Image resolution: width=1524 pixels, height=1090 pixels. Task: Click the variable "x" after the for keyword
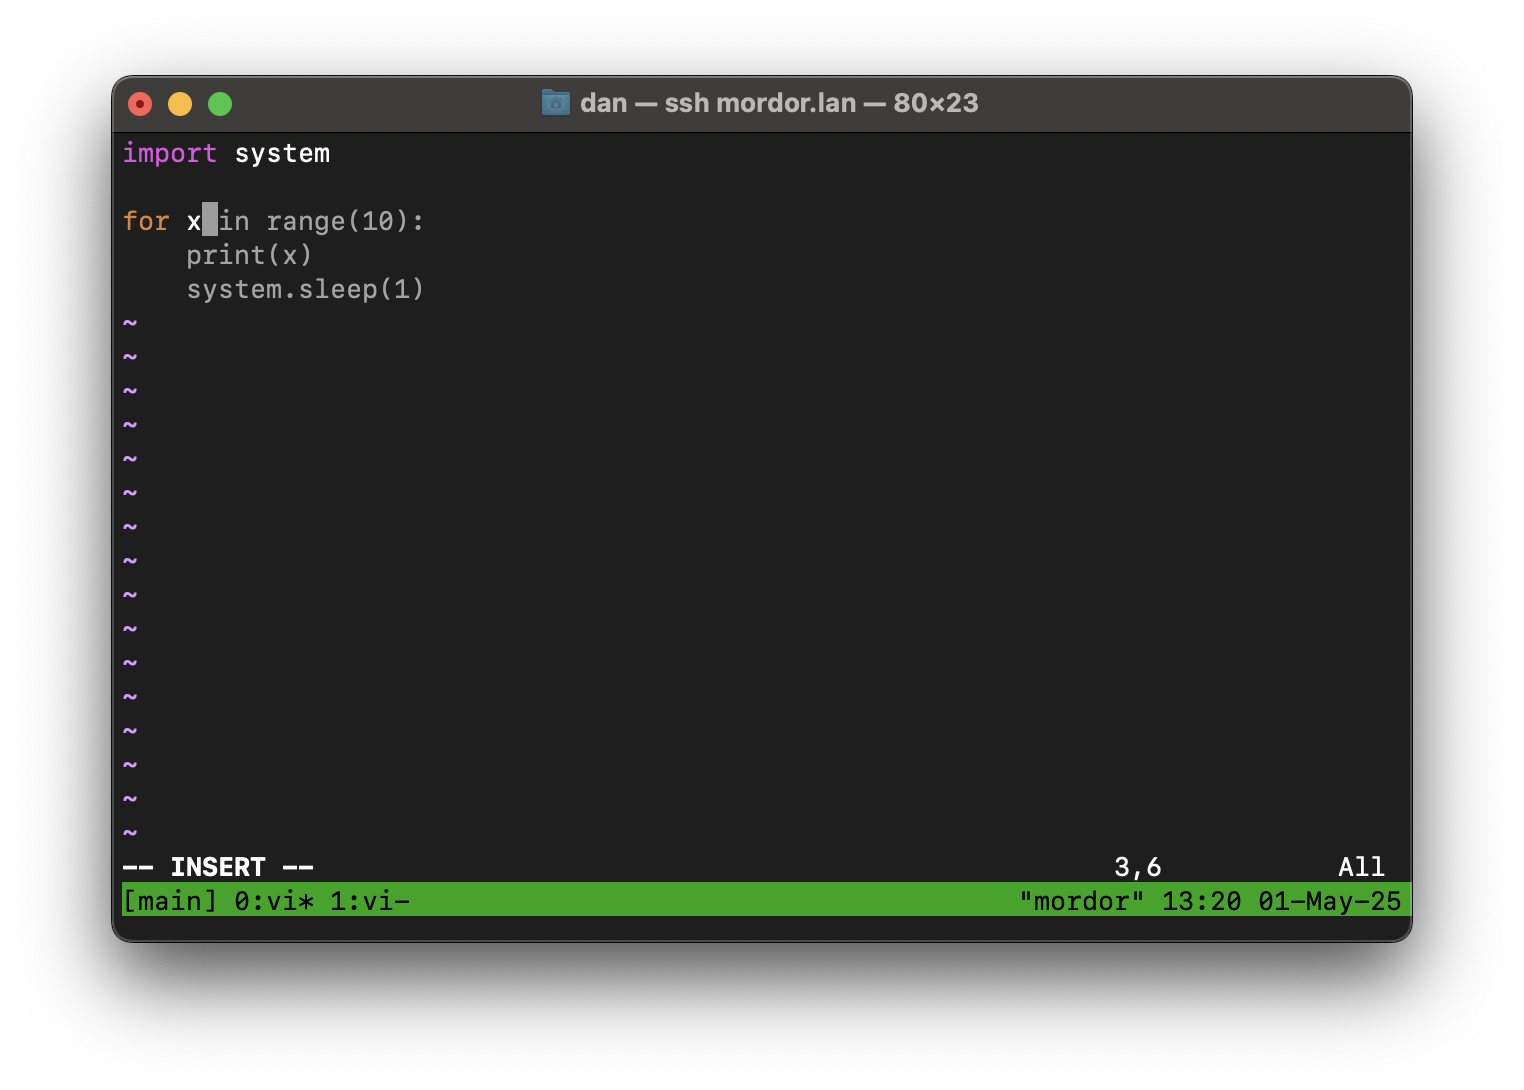tap(194, 222)
